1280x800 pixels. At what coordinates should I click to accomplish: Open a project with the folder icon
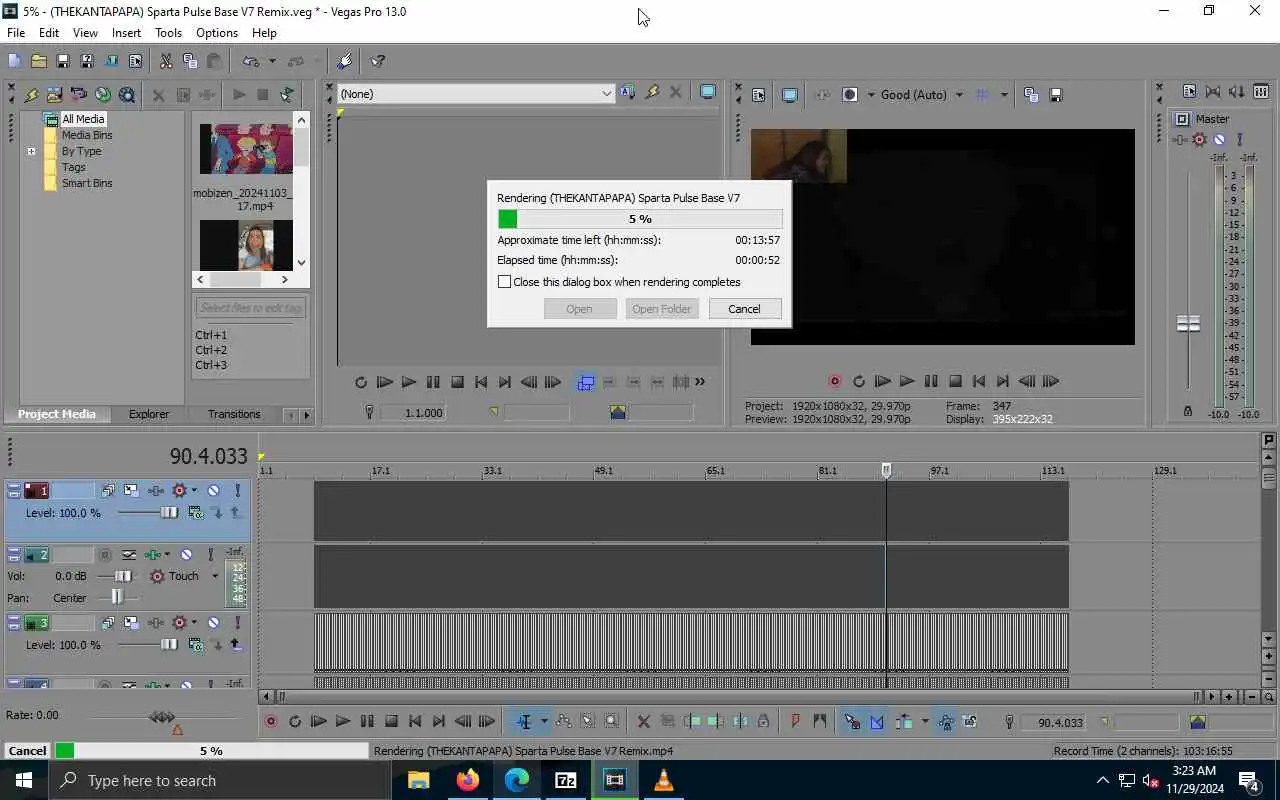point(38,61)
